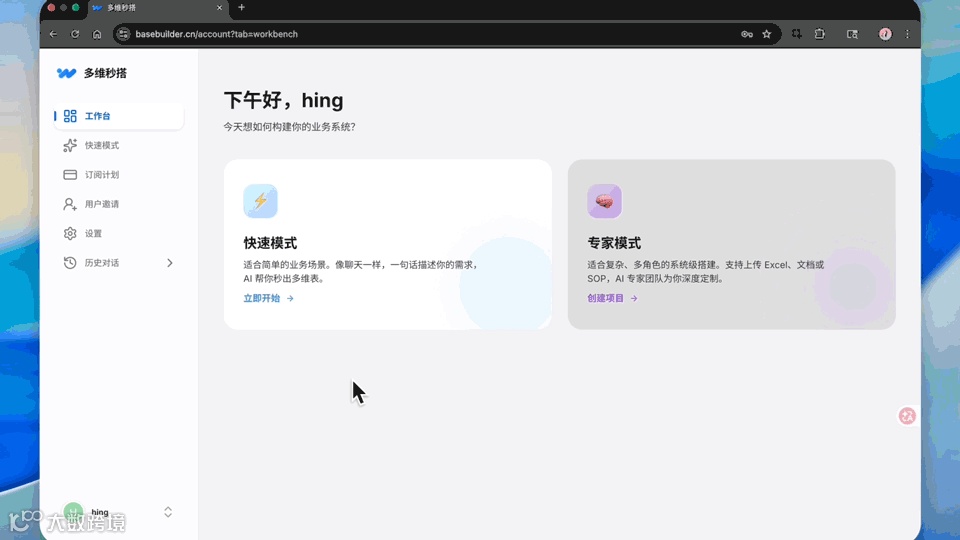
Task: Open 快速模式 in the sidebar
Action: 119,145
